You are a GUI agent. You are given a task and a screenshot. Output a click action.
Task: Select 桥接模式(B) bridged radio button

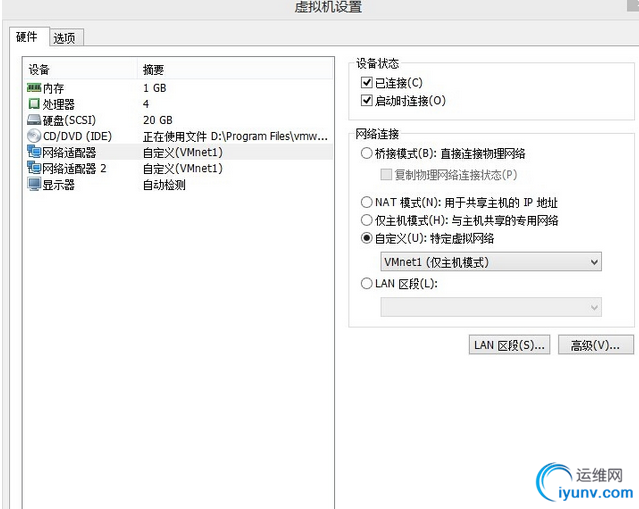366,153
